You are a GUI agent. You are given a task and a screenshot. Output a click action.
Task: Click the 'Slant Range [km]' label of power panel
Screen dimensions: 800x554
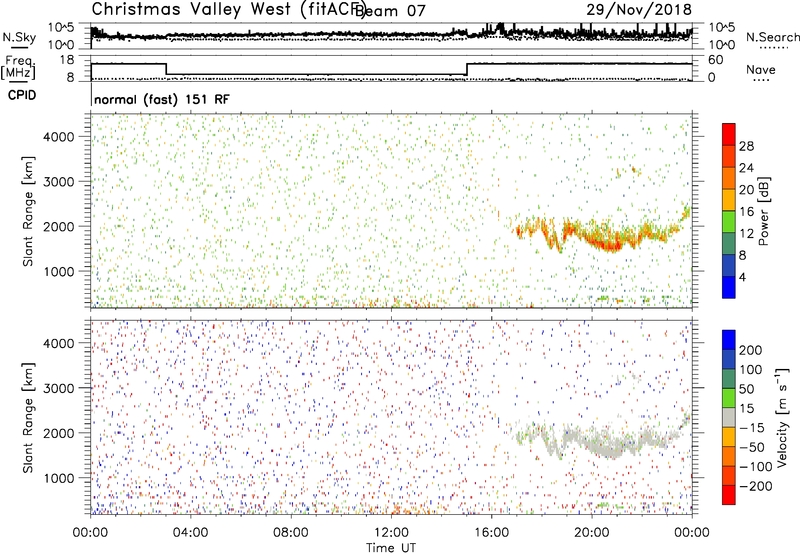28,211
